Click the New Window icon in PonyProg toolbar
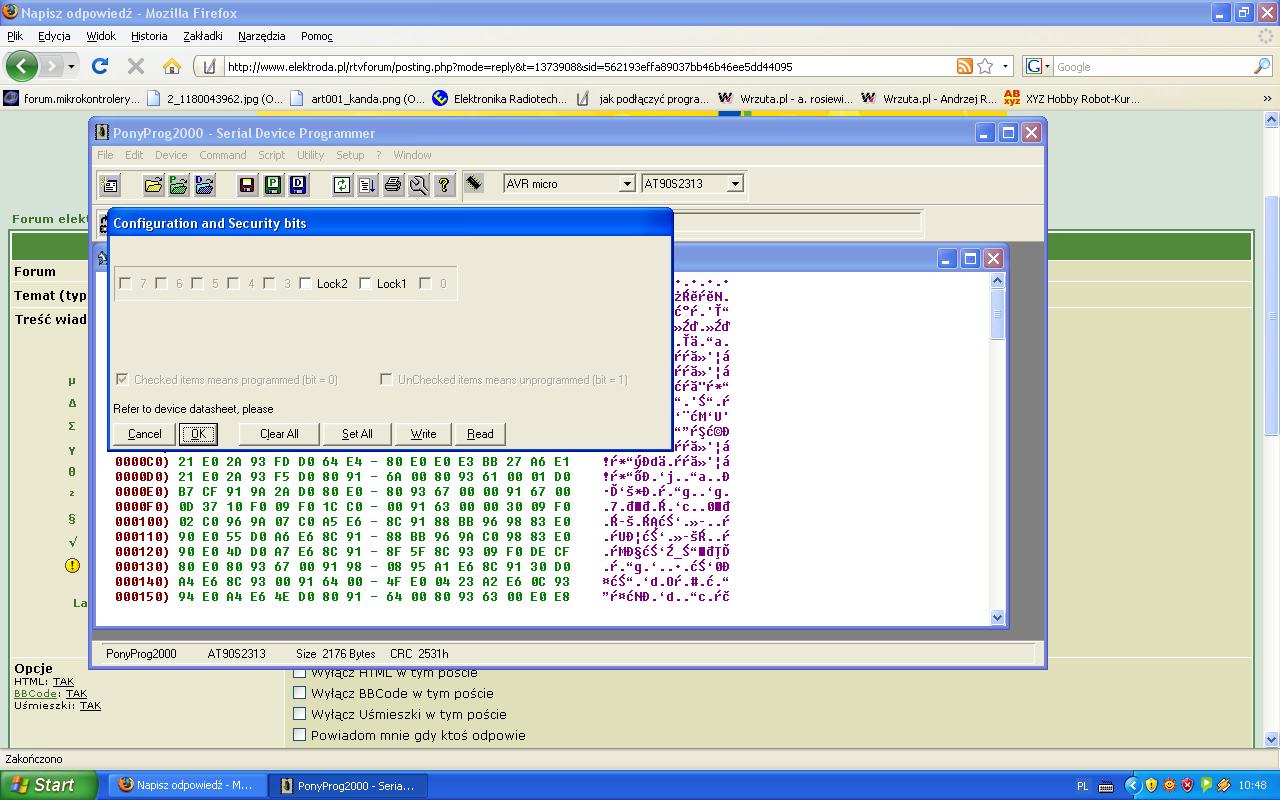Viewport: 1280px width, 800px height. coord(110,185)
